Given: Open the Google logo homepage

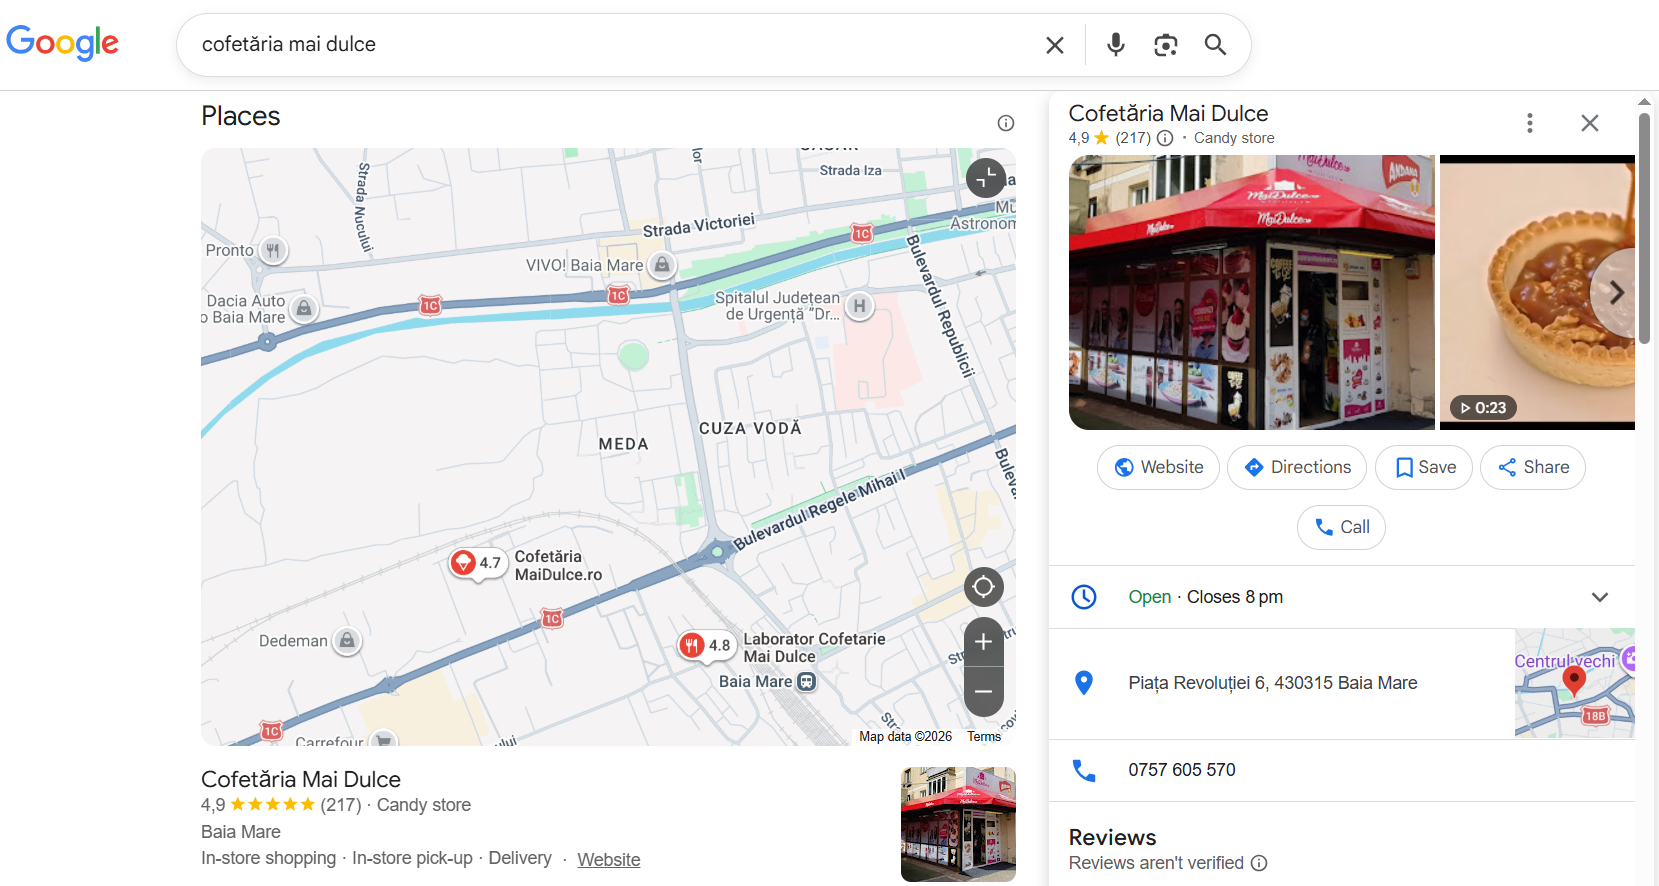Looking at the screenshot, I should click(x=62, y=43).
